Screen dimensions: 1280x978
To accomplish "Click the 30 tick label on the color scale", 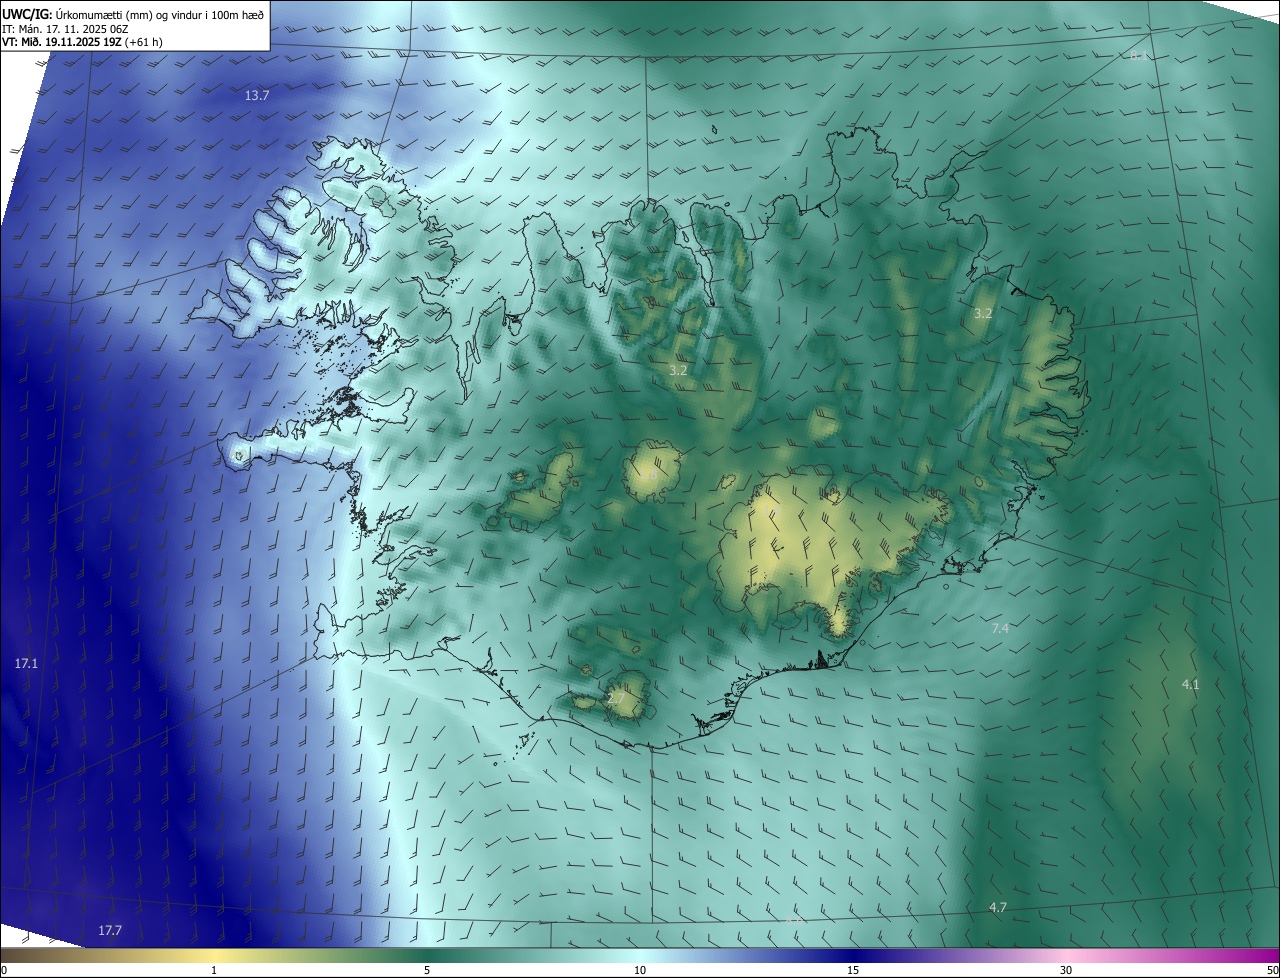I will pyautogui.click(x=1066, y=970).
